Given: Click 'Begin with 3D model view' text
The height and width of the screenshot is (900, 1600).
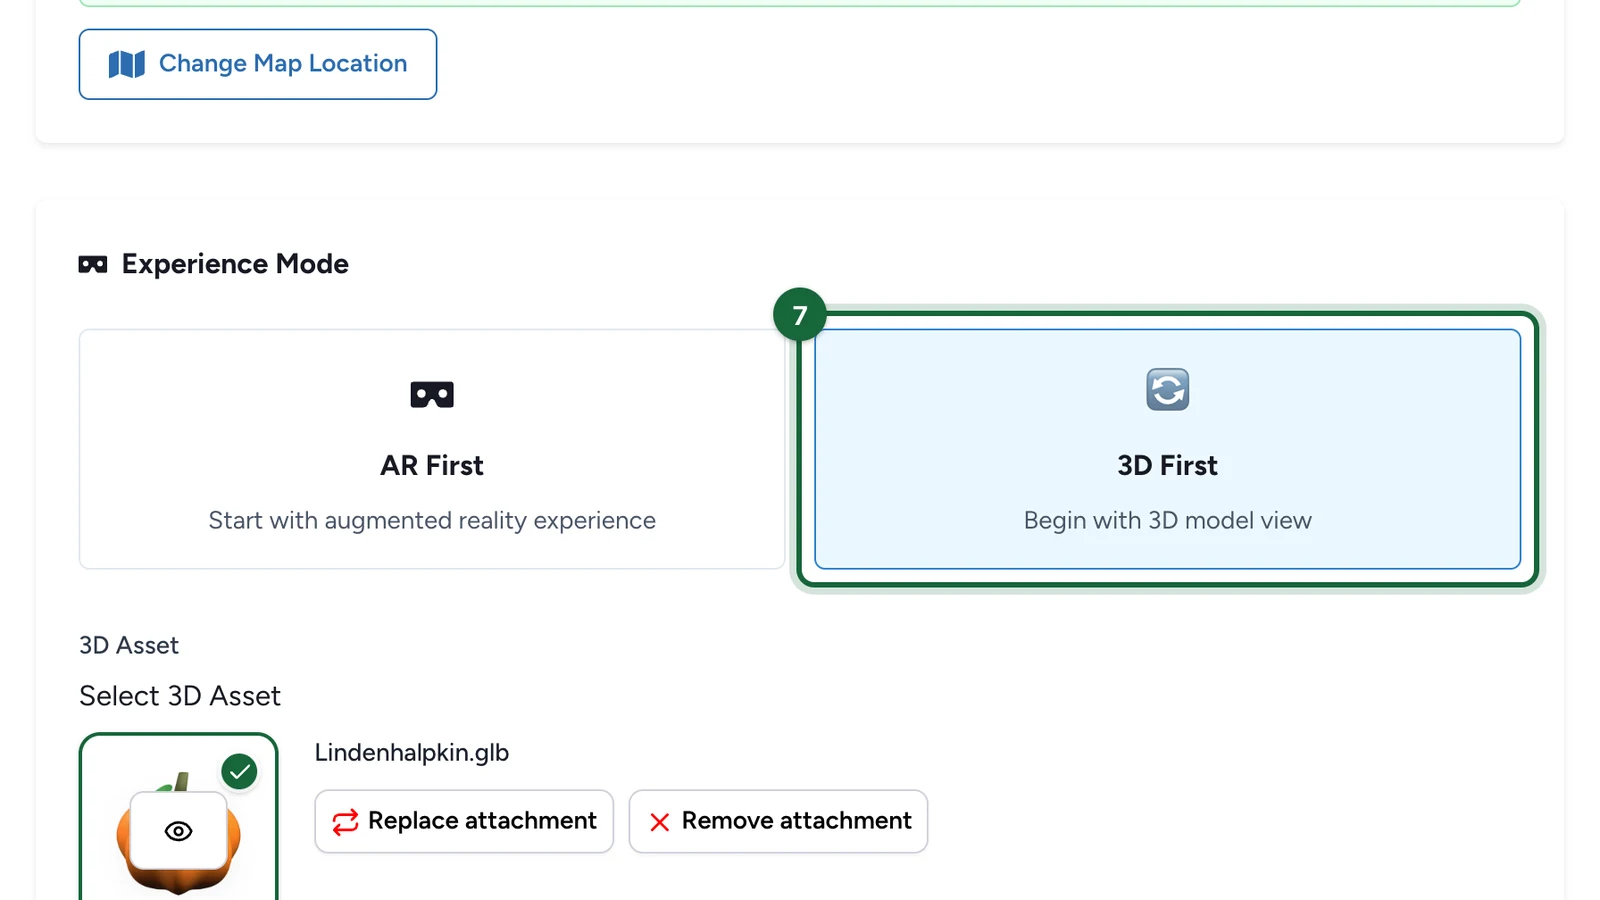Looking at the screenshot, I should pyautogui.click(x=1167, y=520).
